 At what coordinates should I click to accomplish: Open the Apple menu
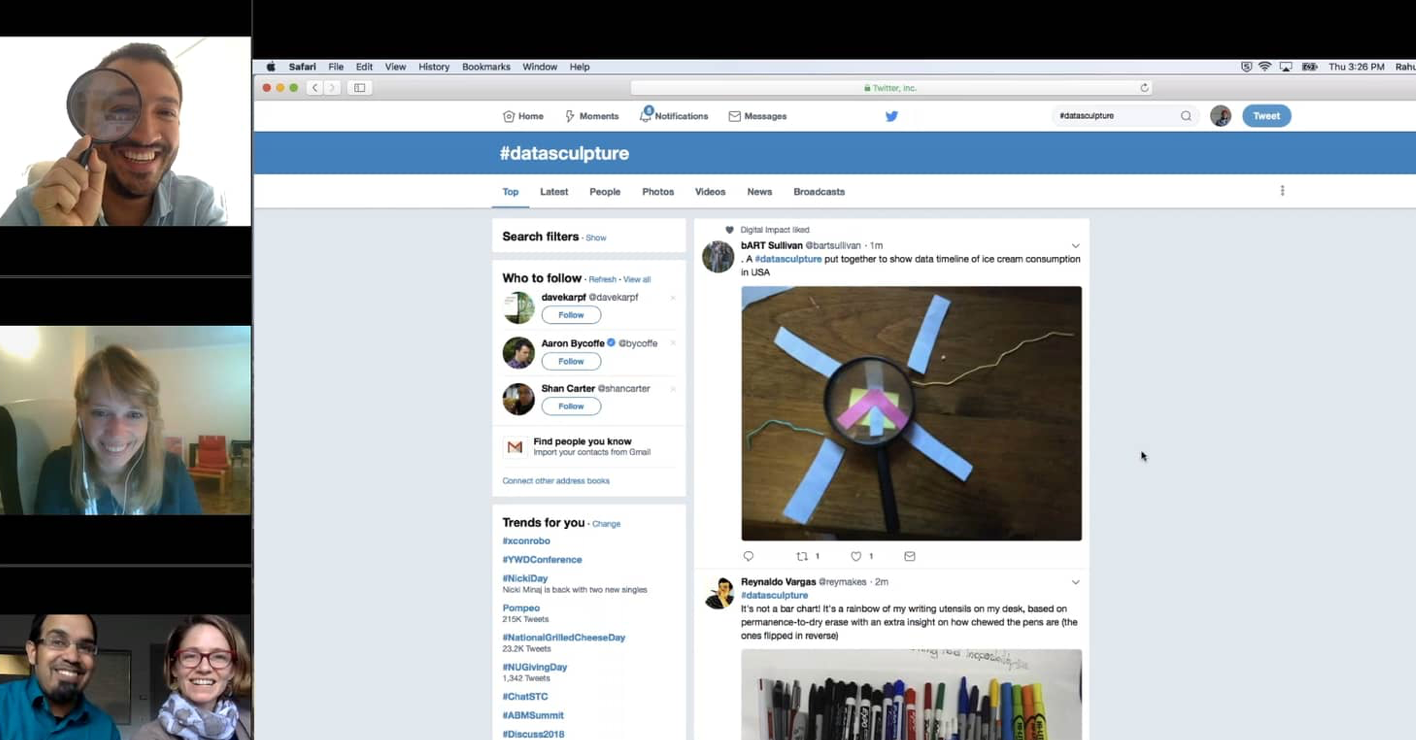pos(270,67)
